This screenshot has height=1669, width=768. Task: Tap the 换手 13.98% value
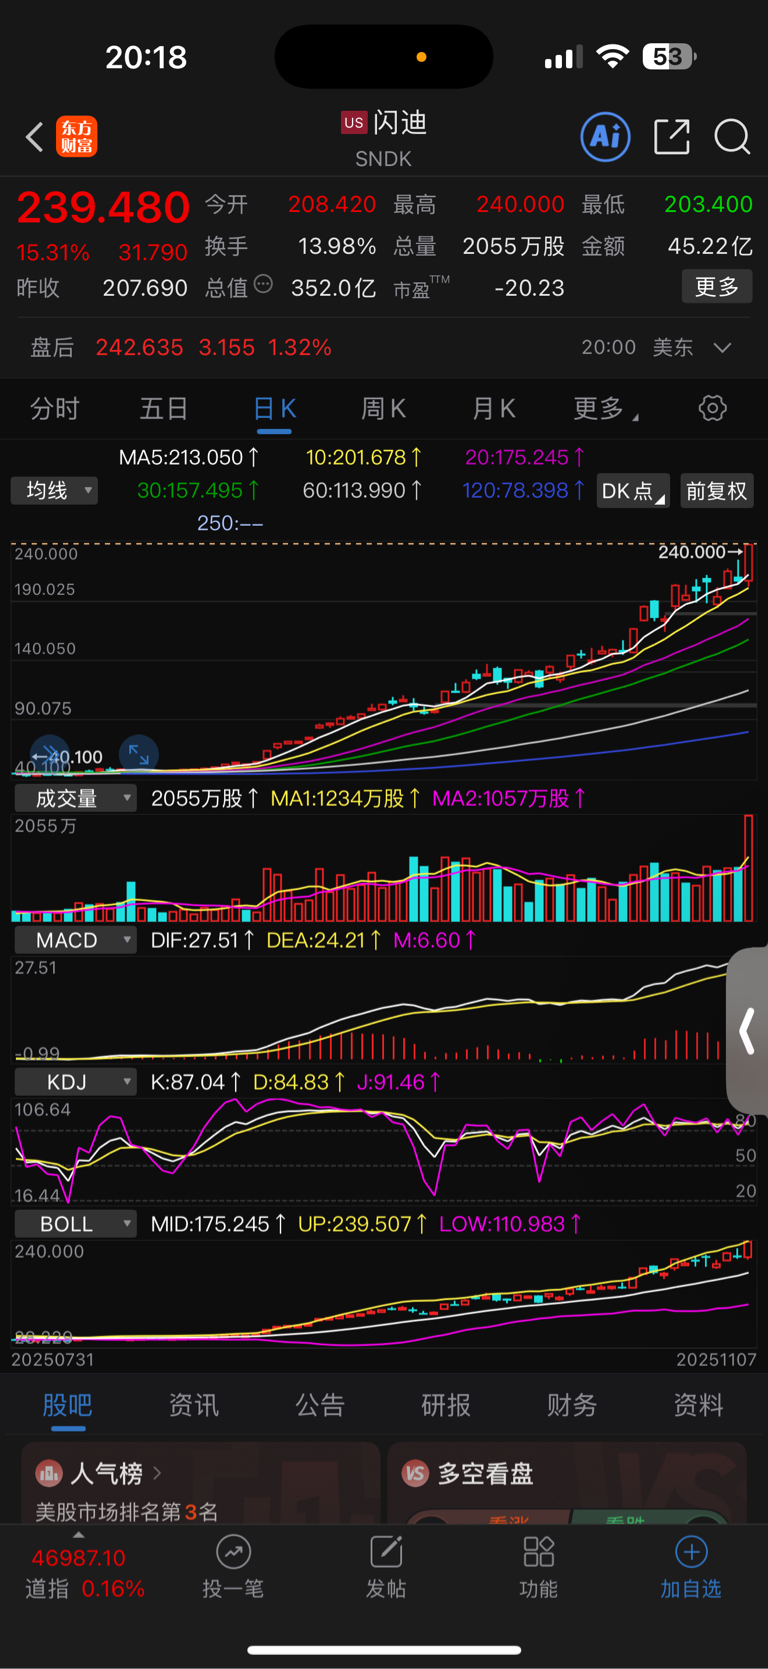click(337, 246)
